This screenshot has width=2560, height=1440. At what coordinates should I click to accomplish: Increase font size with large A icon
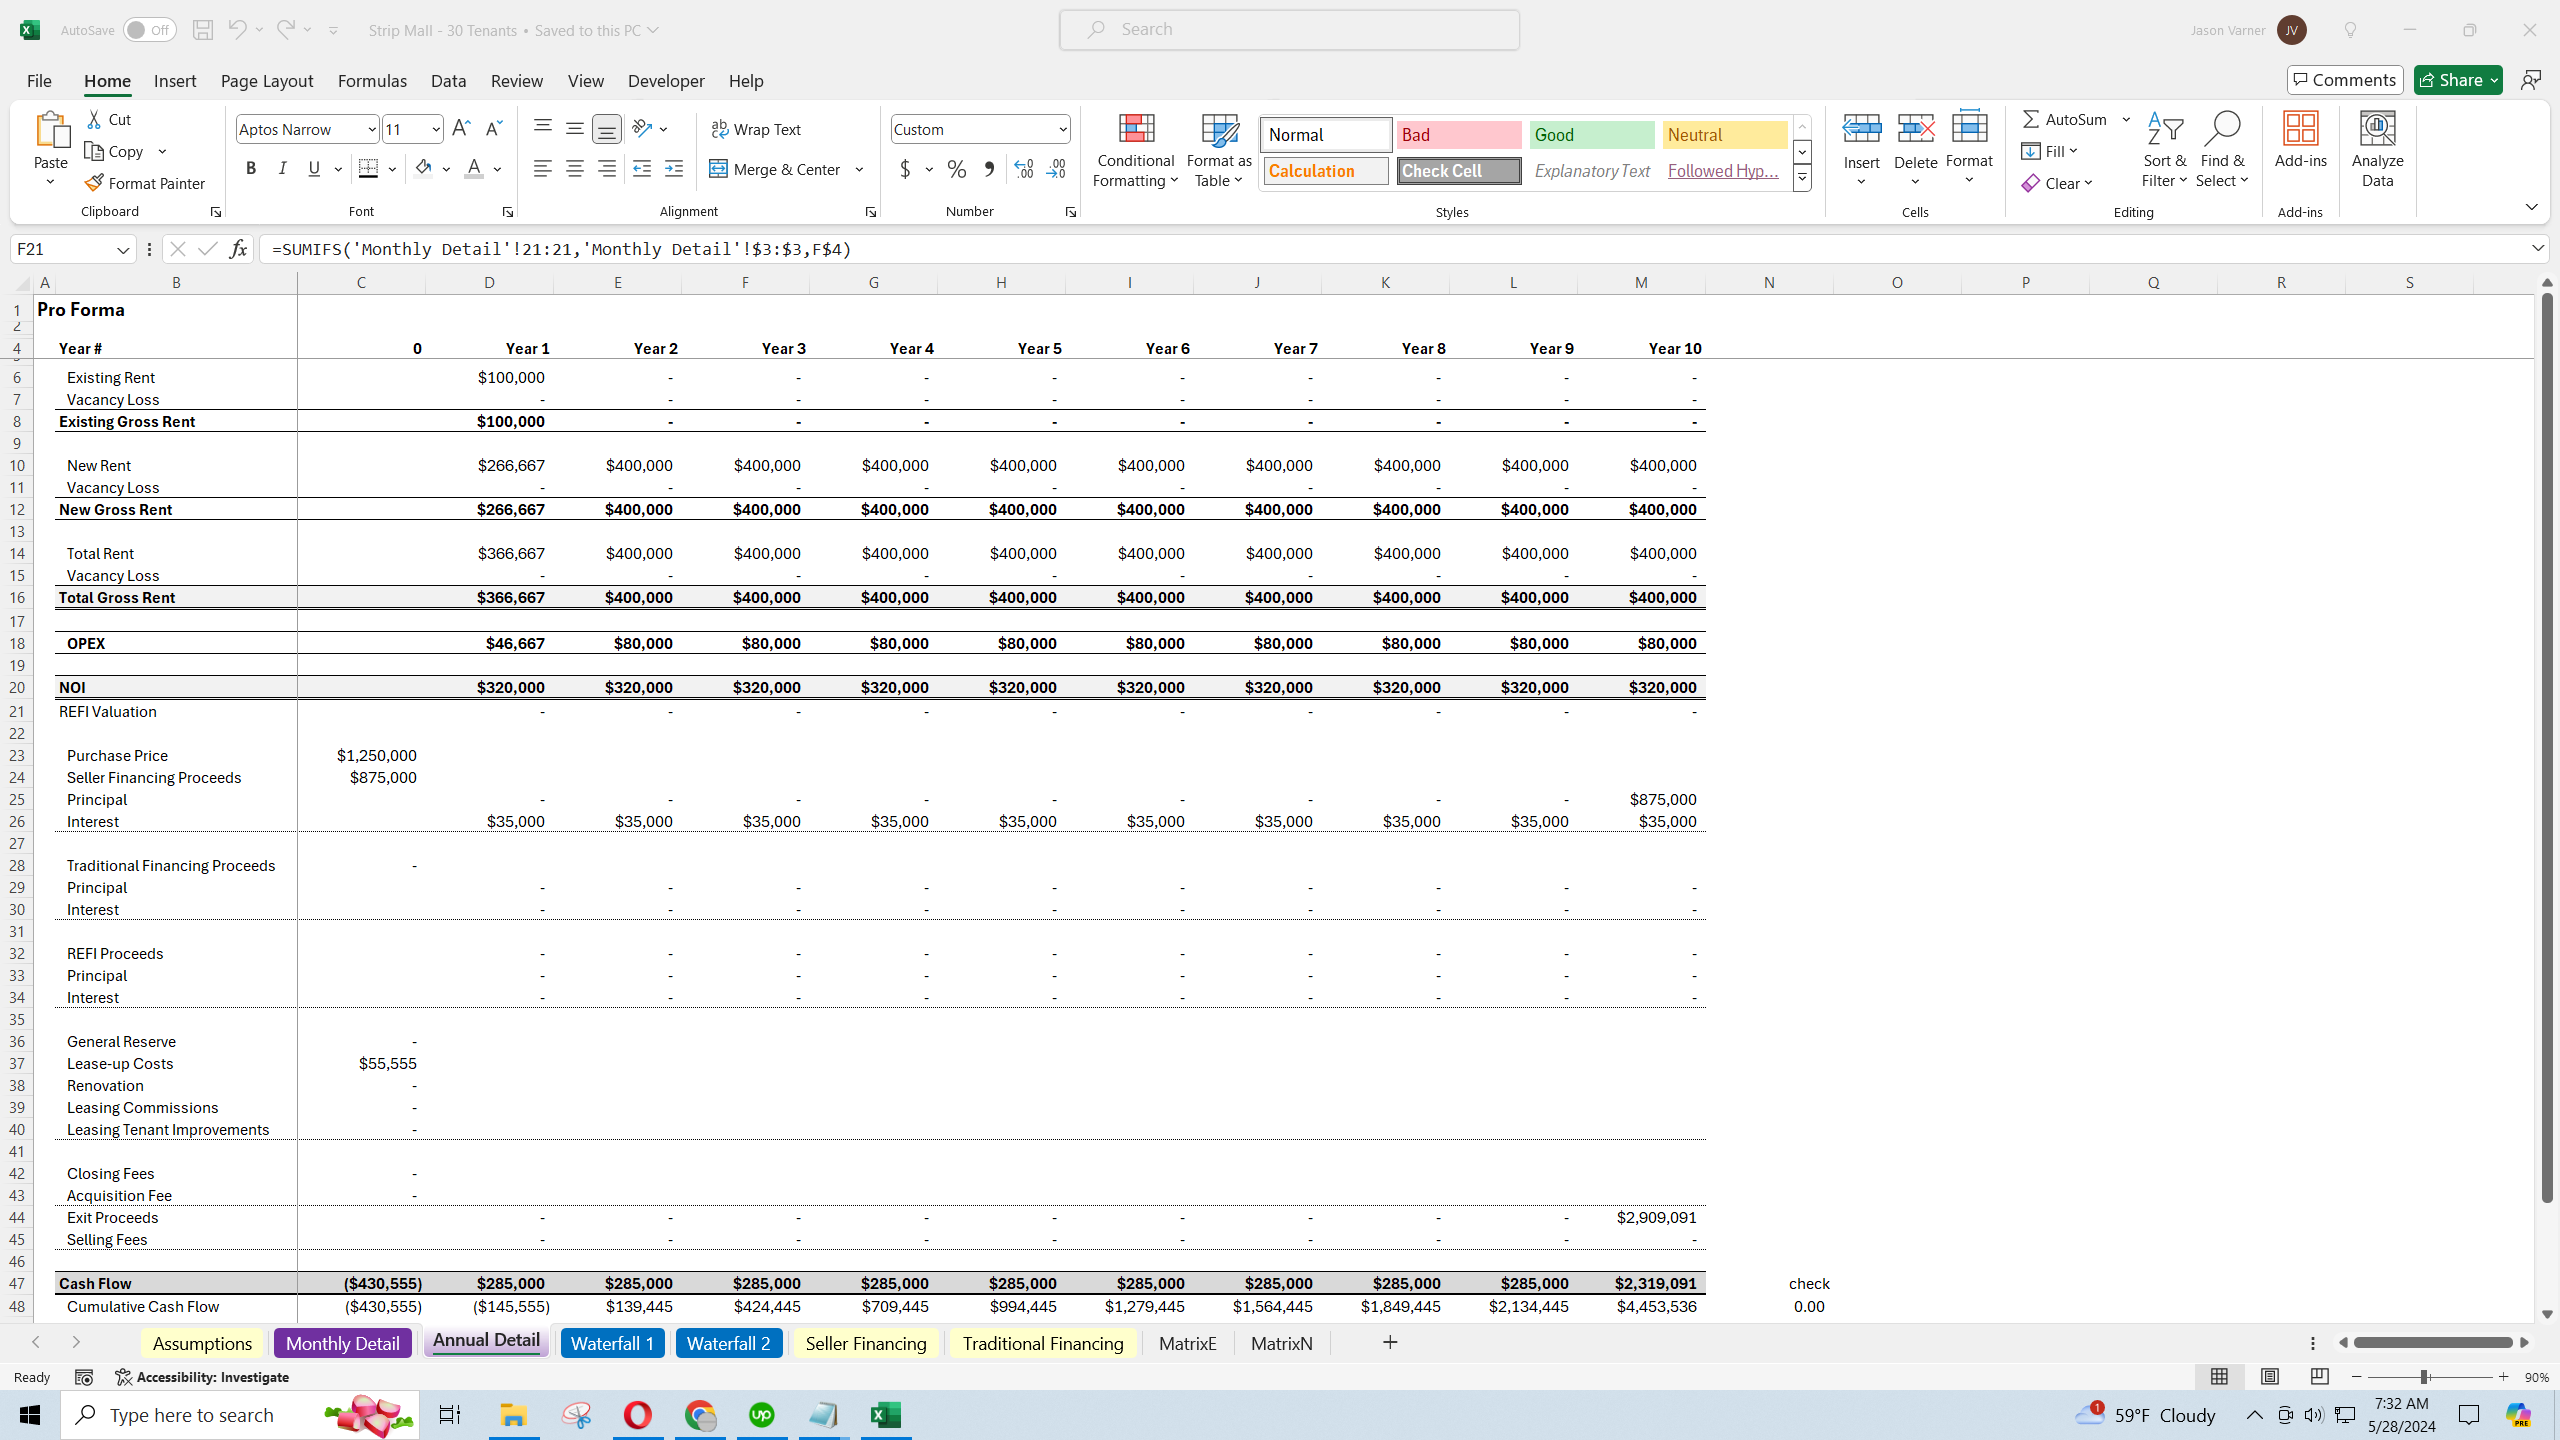[x=461, y=128]
